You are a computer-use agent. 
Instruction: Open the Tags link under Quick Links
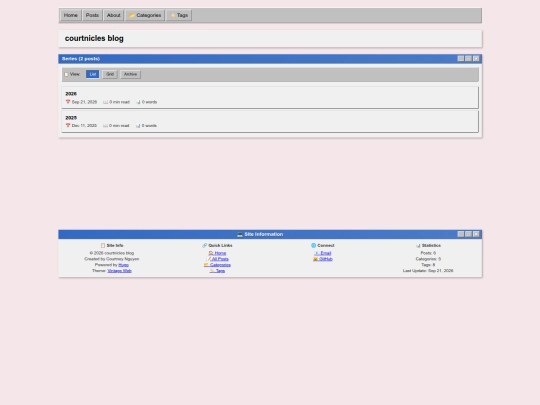[x=217, y=271]
